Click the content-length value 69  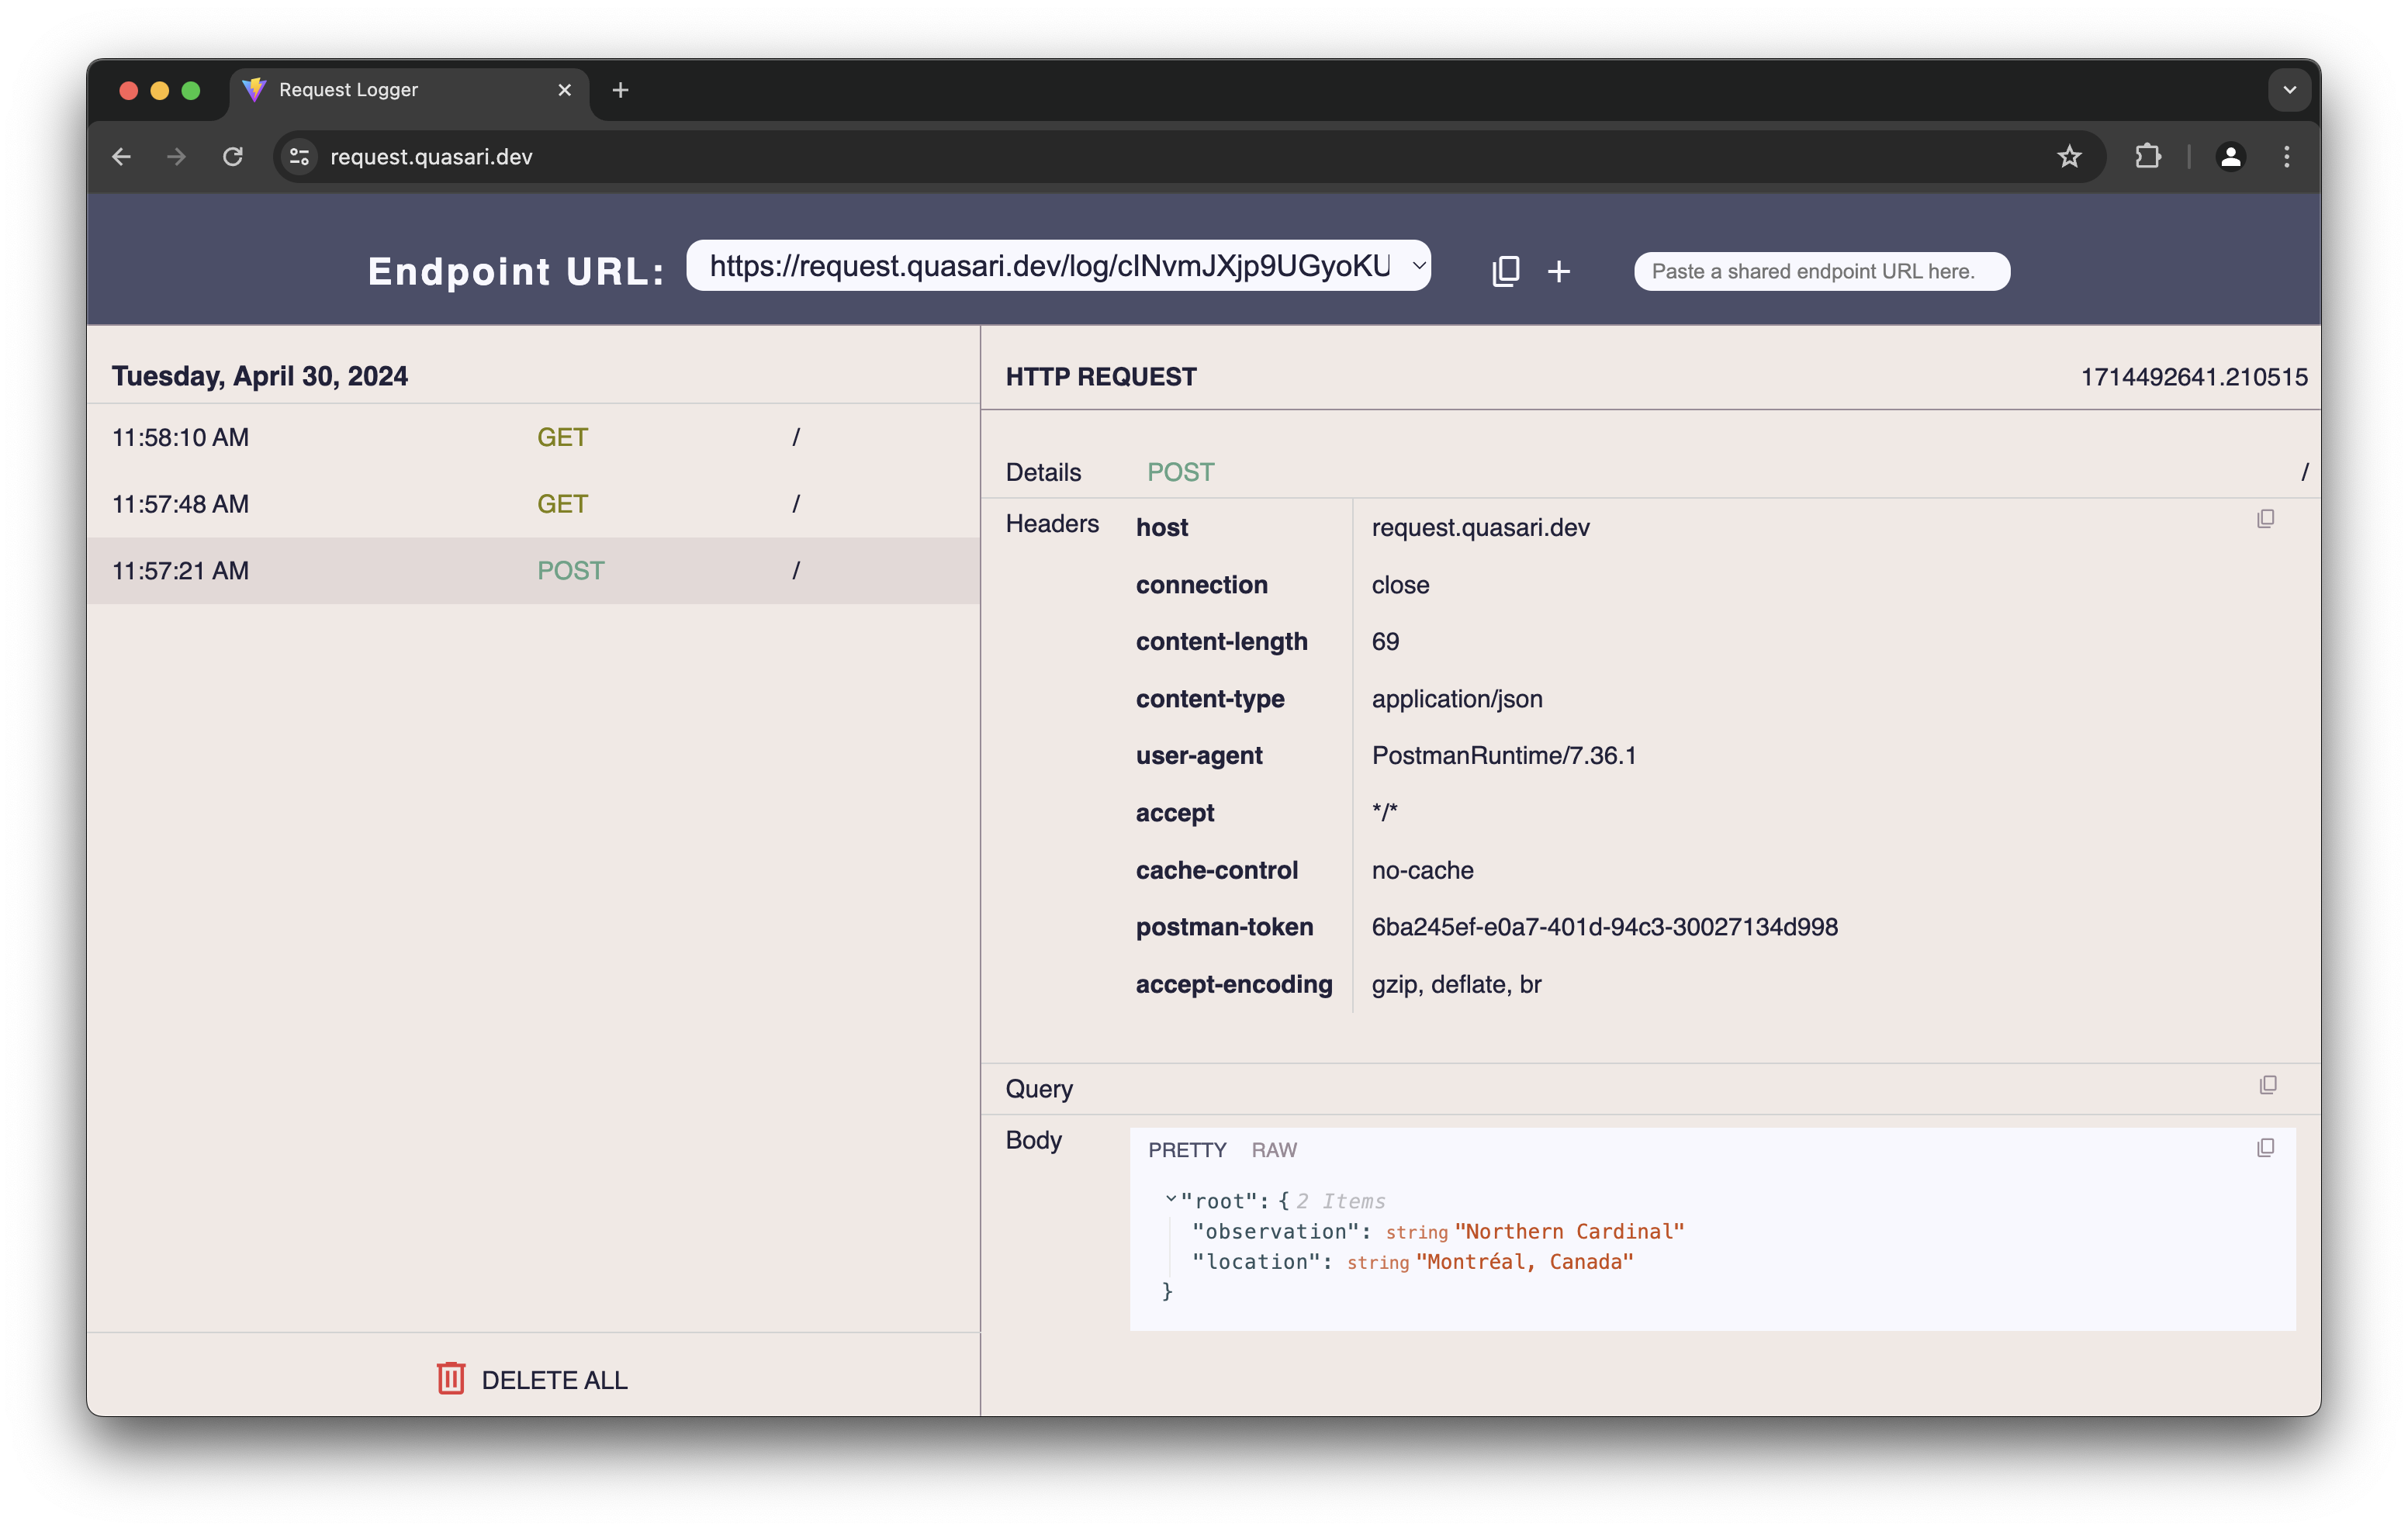click(x=1385, y=642)
